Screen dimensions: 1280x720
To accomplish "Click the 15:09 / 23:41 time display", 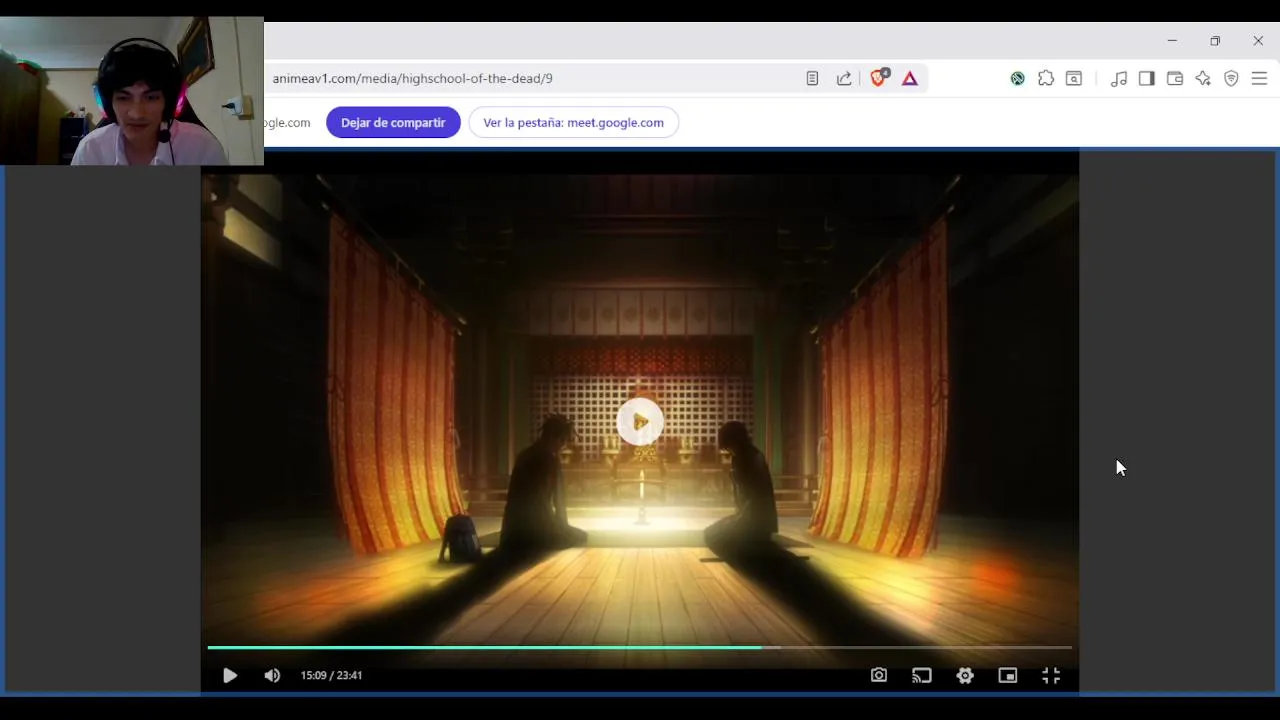I will (x=331, y=676).
